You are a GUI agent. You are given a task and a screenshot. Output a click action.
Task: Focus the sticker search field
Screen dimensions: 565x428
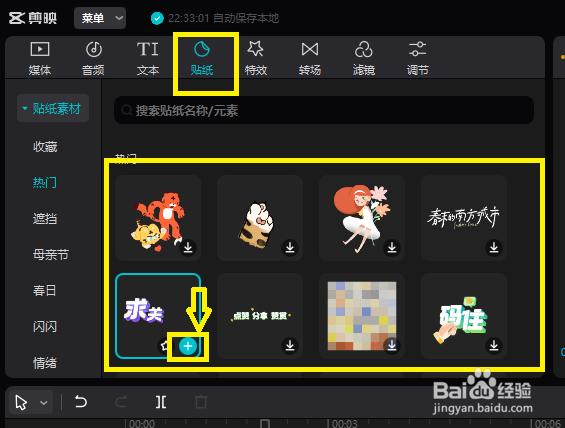point(324,110)
